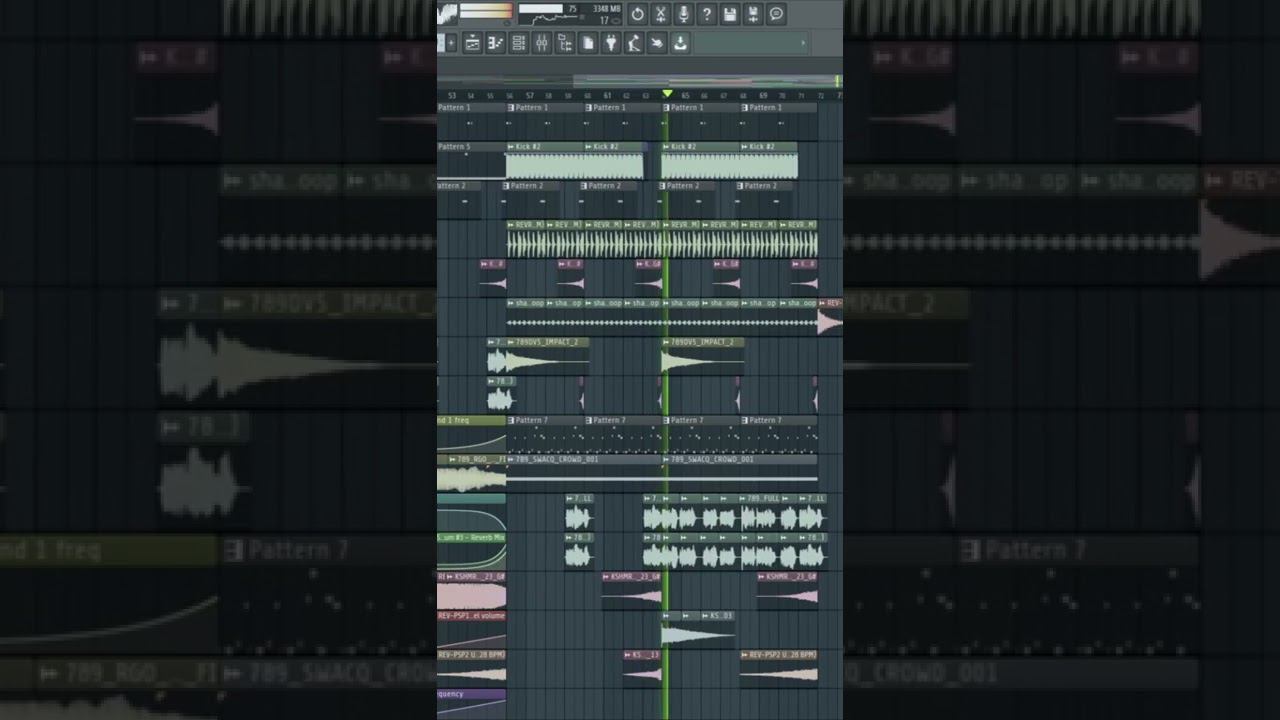Render as audio file with save-waveform icon
The width and height of the screenshot is (1280, 720).
click(753, 14)
